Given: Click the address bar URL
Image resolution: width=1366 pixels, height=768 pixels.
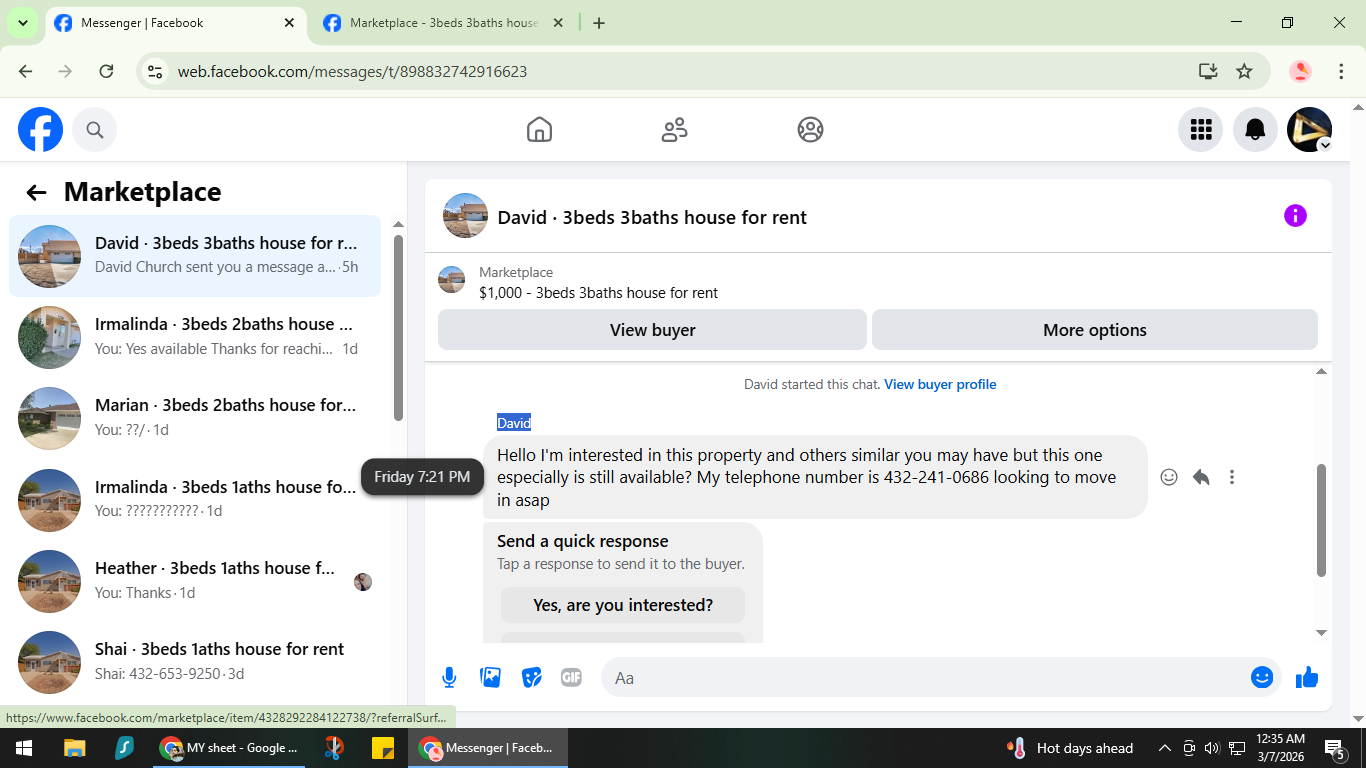Looking at the screenshot, I should tap(352, 72).
